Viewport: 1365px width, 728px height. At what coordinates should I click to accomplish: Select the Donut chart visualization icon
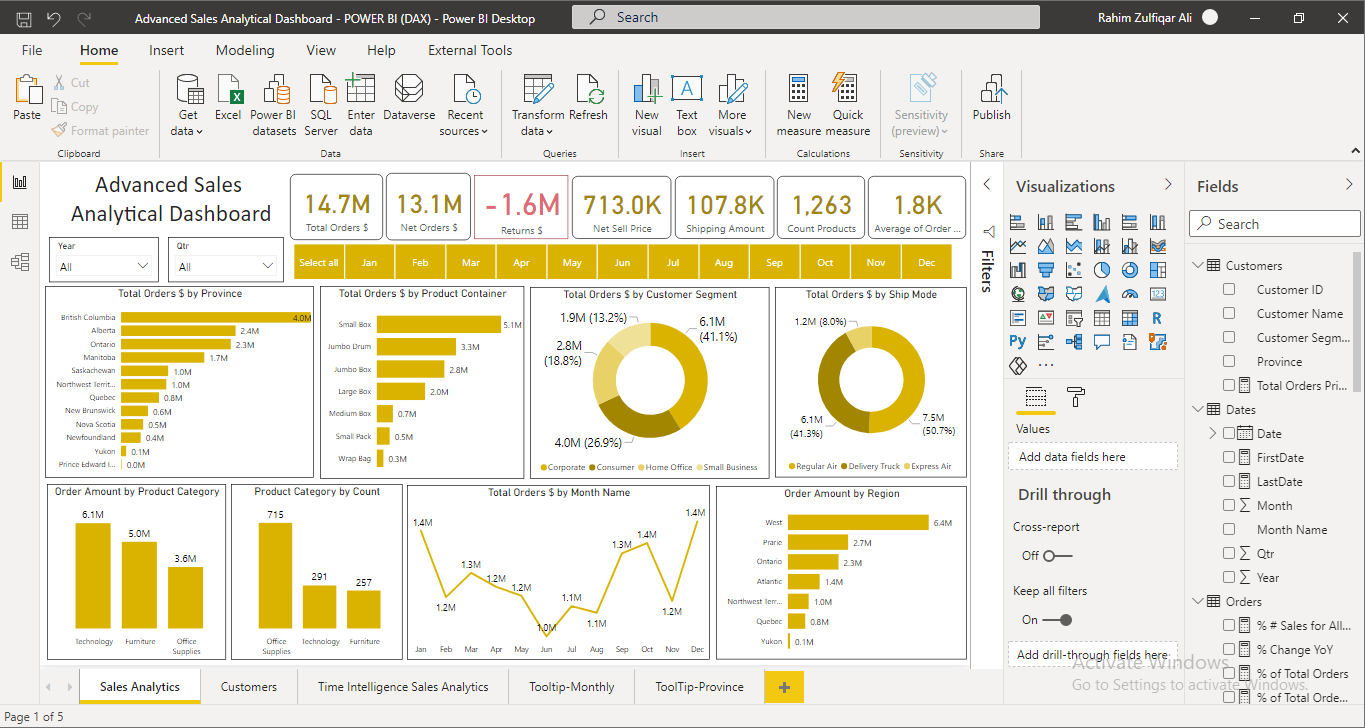[1129, 269]
